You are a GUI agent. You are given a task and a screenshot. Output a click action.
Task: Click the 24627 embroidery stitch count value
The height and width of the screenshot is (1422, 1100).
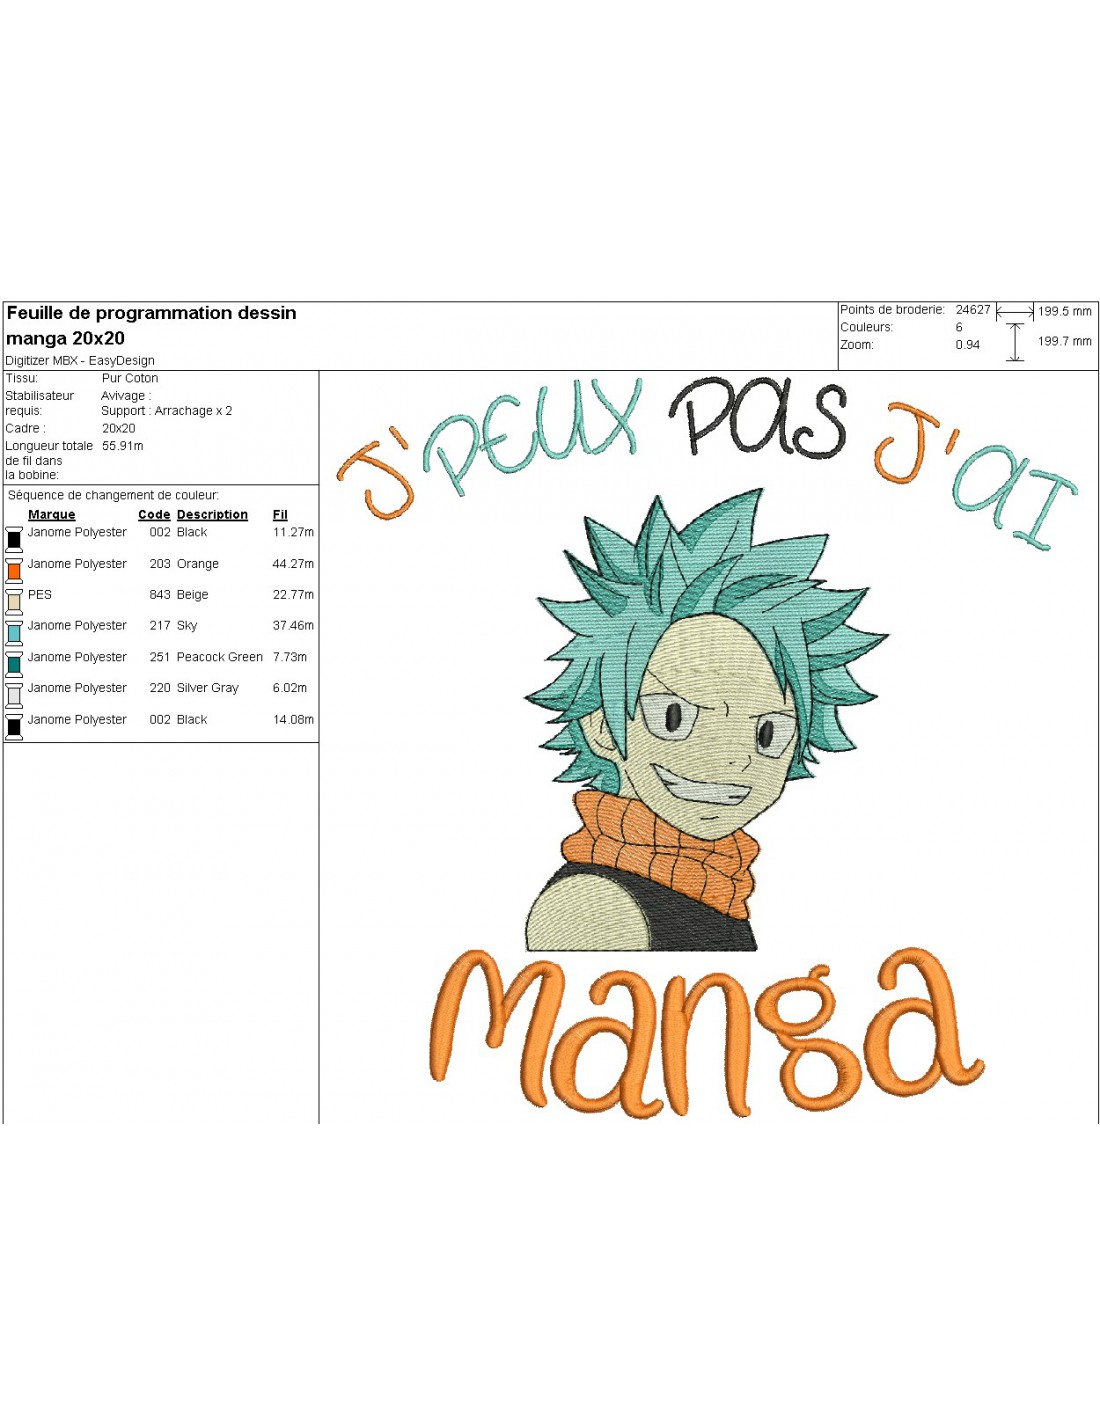[972, 310]
